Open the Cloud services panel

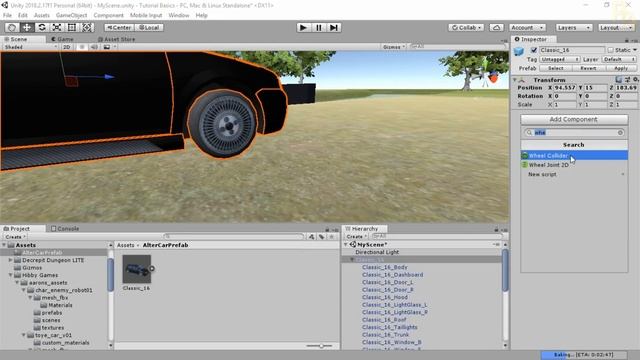(x=496, y=27)
